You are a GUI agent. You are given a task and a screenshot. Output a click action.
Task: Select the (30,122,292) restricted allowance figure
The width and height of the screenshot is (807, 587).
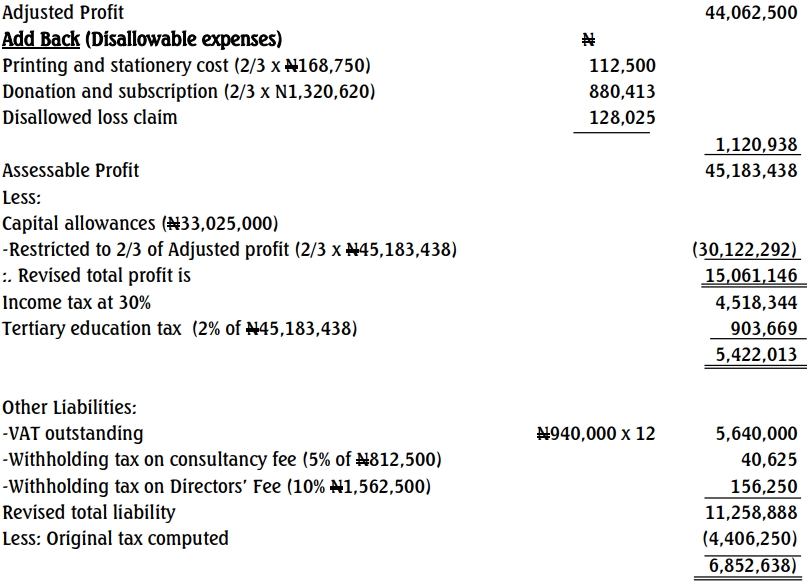tap(745, 249)
